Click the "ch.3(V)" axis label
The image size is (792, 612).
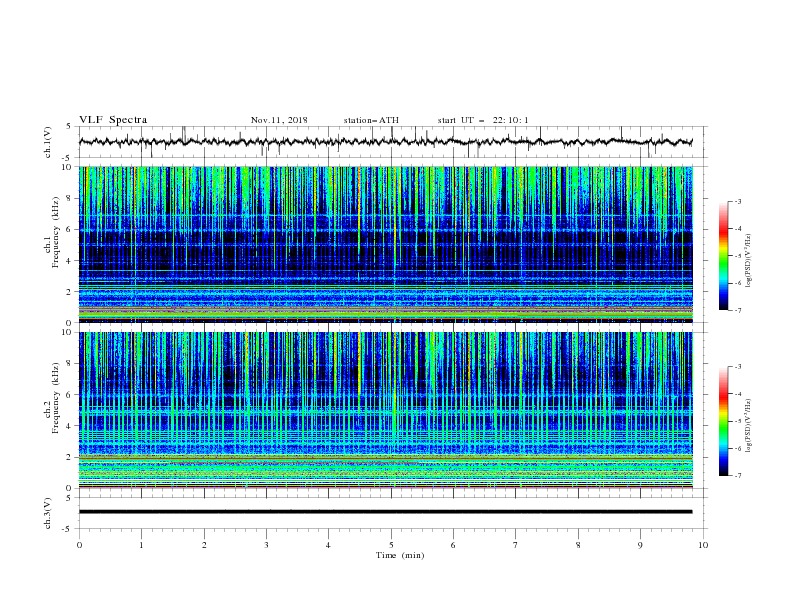(48, 513)
